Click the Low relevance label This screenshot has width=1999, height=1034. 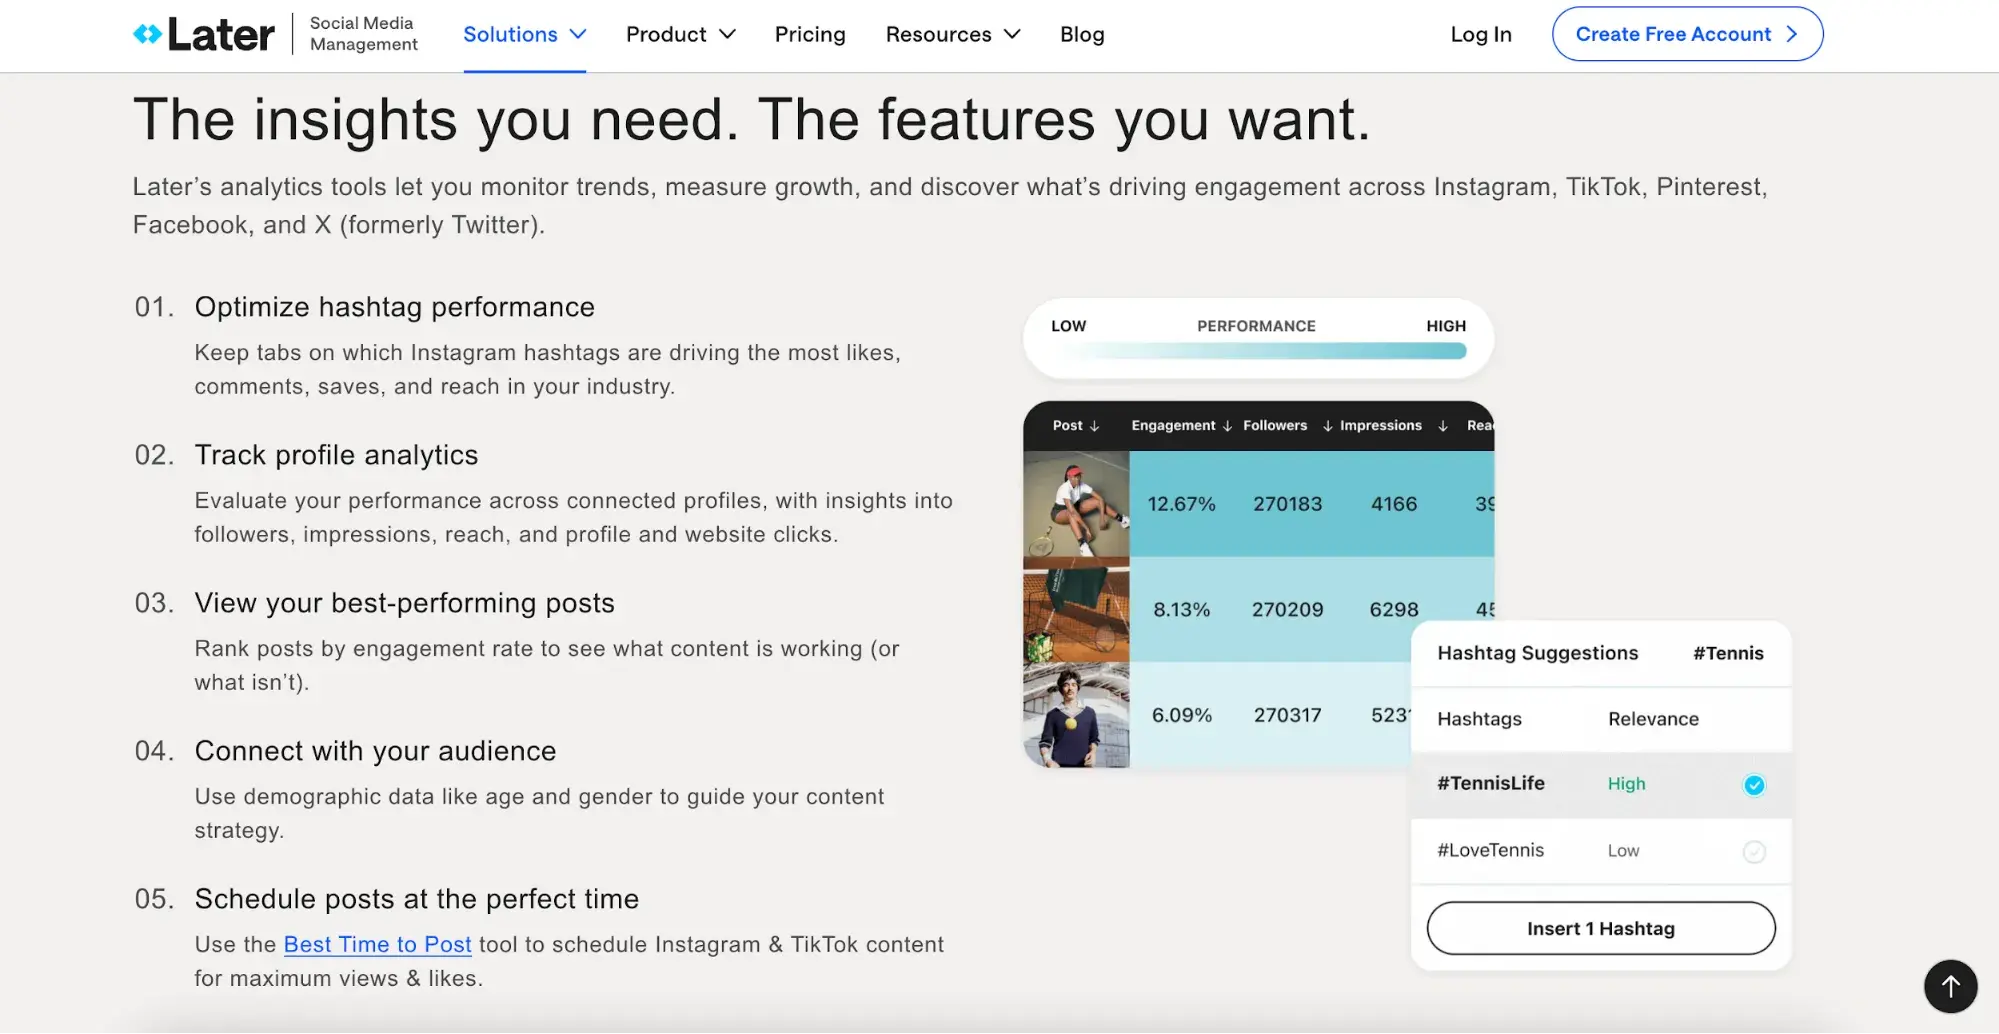[1623, 851]
